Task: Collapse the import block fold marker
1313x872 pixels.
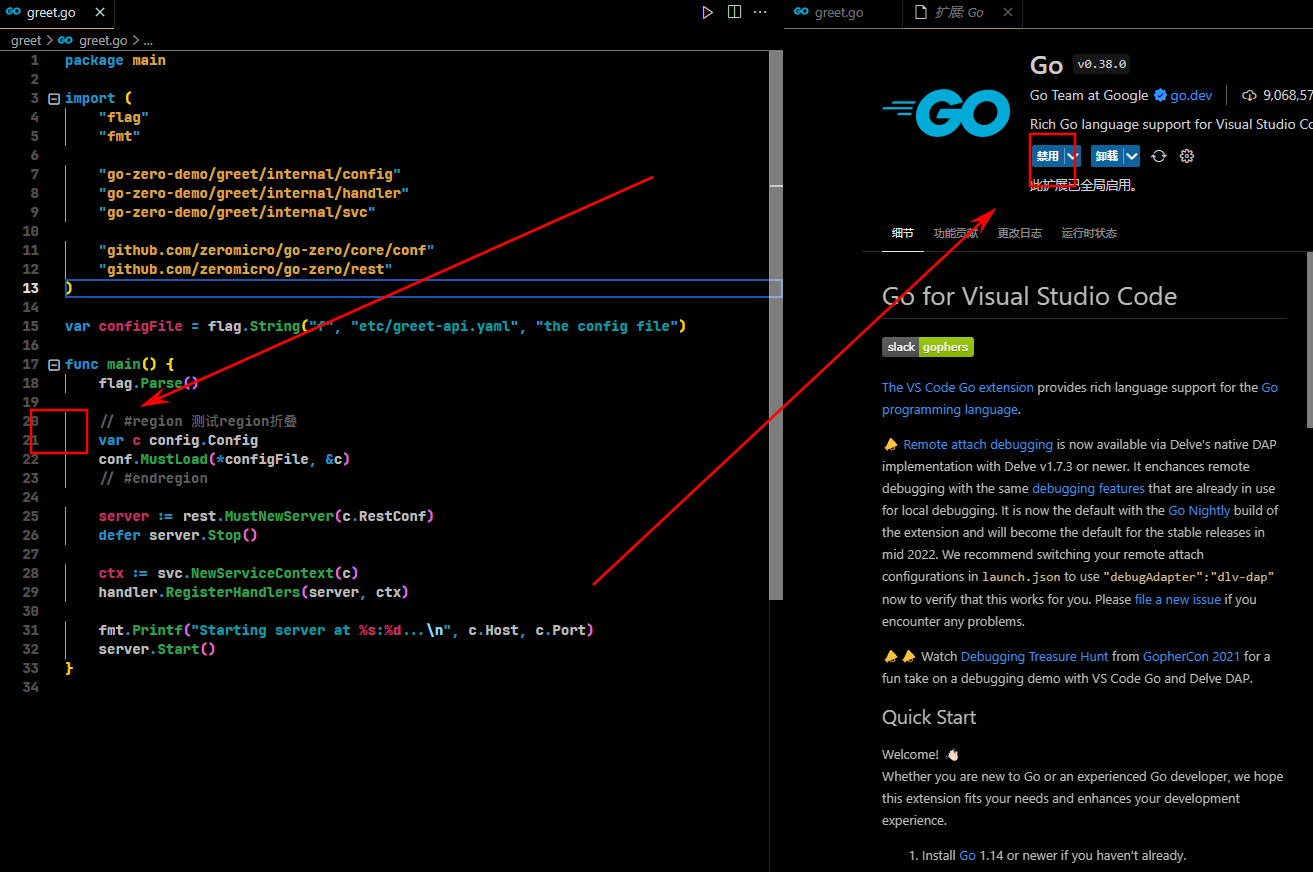Action: click(53, 97)
